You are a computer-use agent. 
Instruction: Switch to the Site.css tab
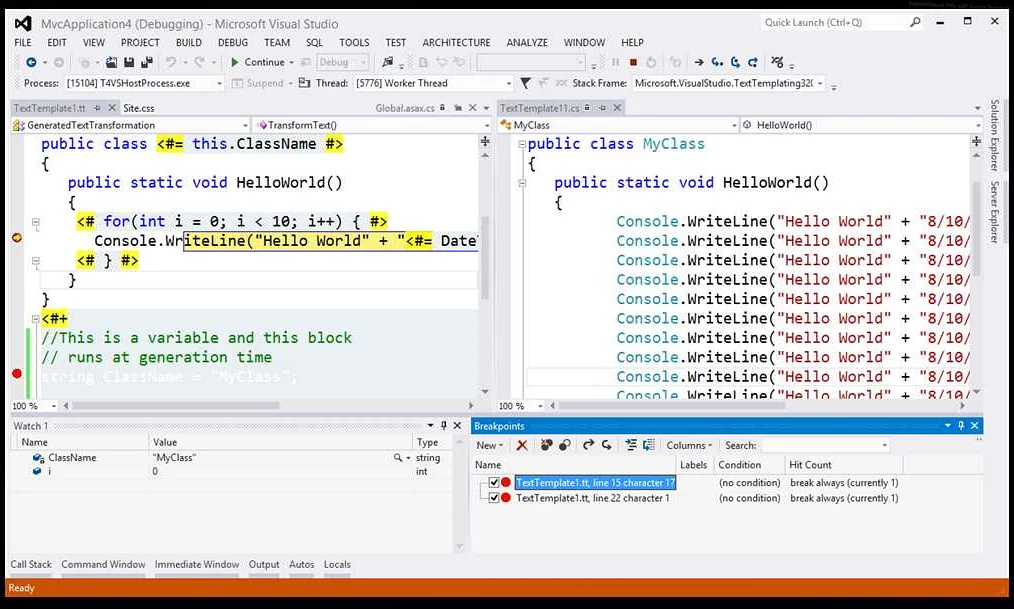tap(138, 108)
